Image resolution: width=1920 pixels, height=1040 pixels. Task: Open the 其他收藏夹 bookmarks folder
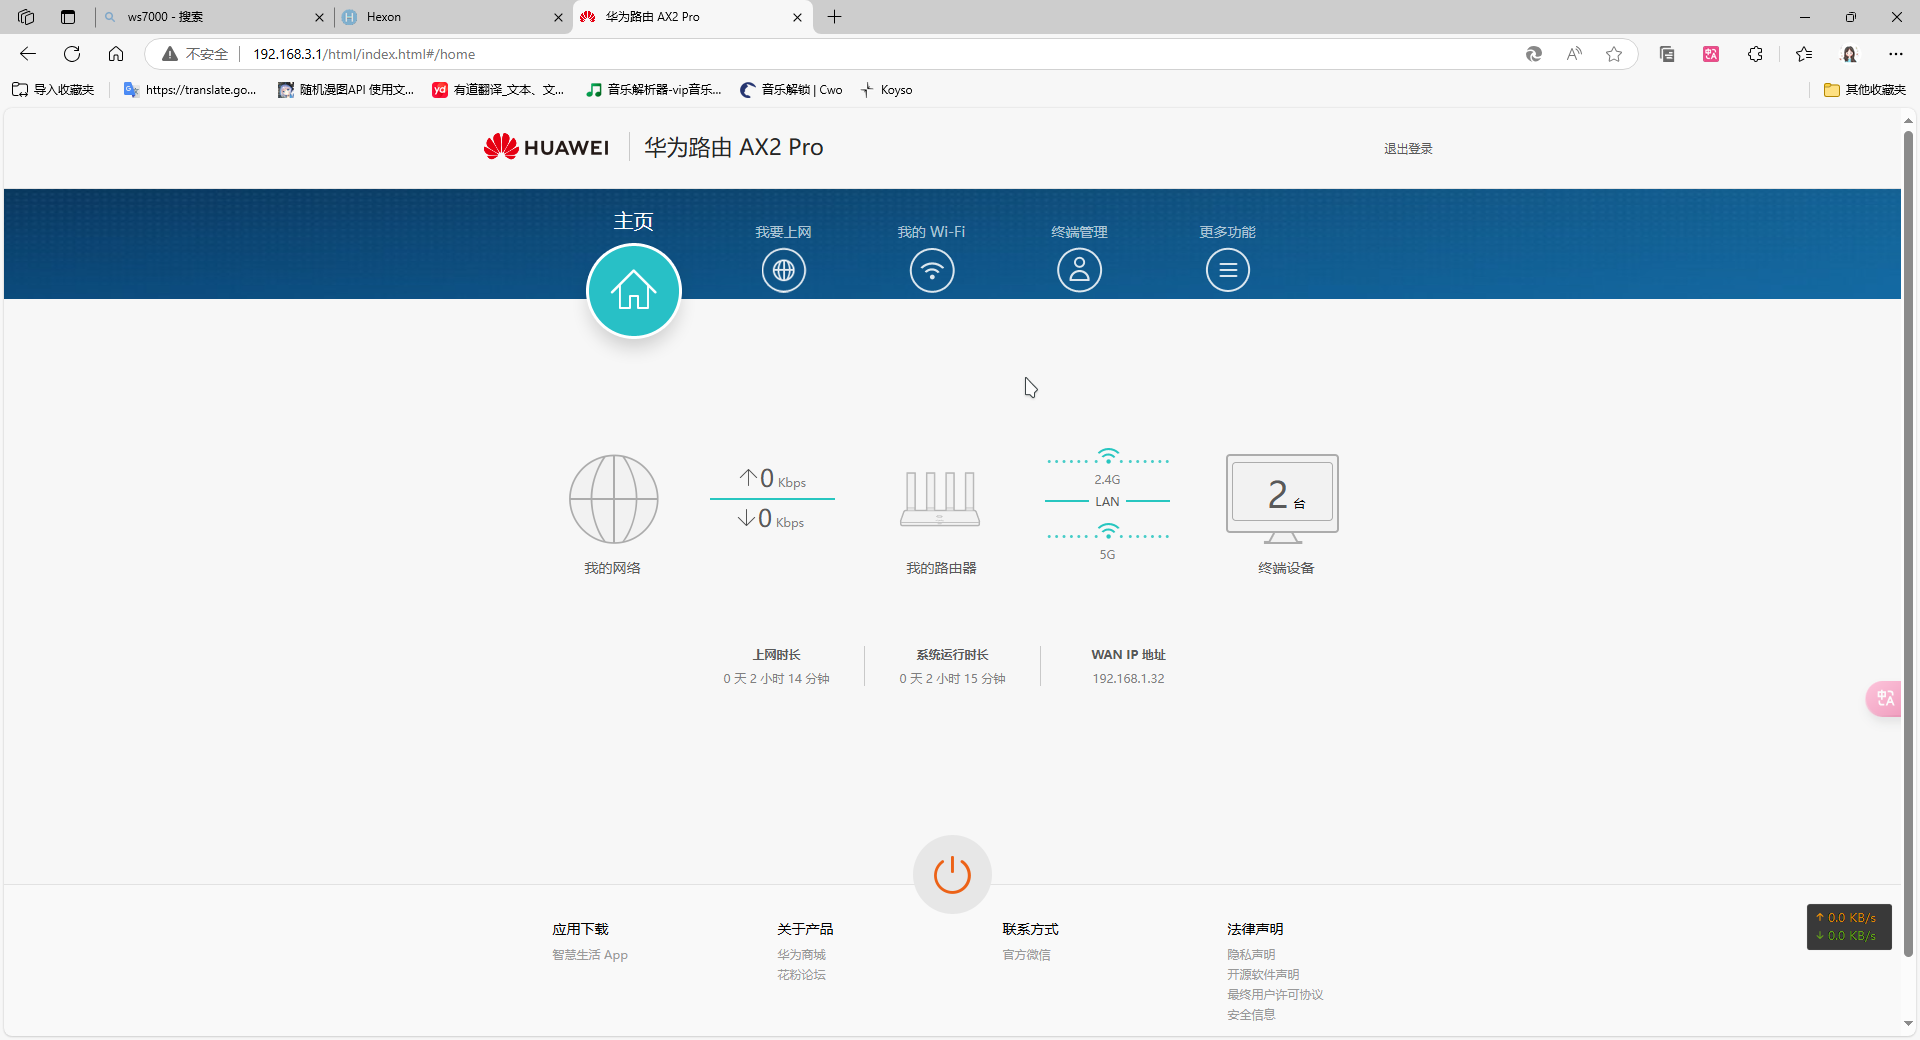coord(1865,90)
